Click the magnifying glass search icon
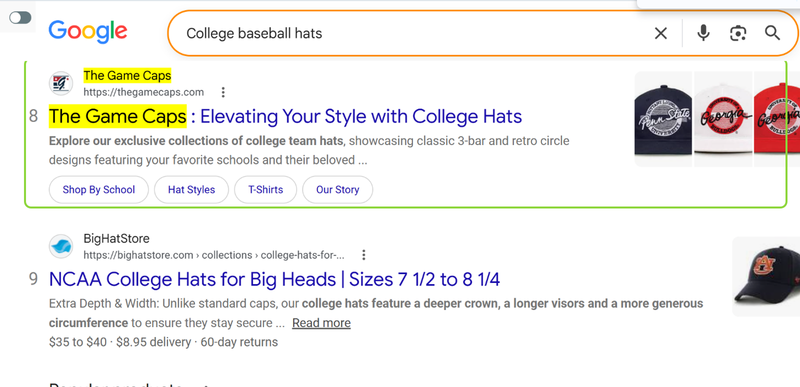This screenshot has width=800, height=387. click(772, 33)
